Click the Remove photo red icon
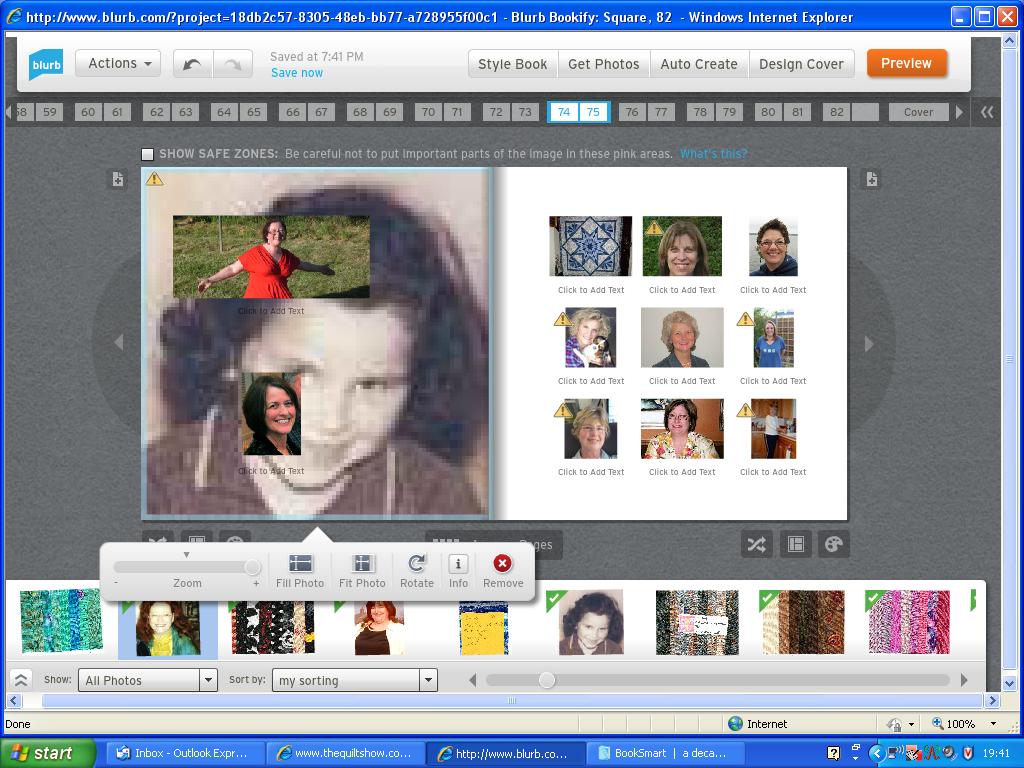1024x768 pixels. click(502, 565)
